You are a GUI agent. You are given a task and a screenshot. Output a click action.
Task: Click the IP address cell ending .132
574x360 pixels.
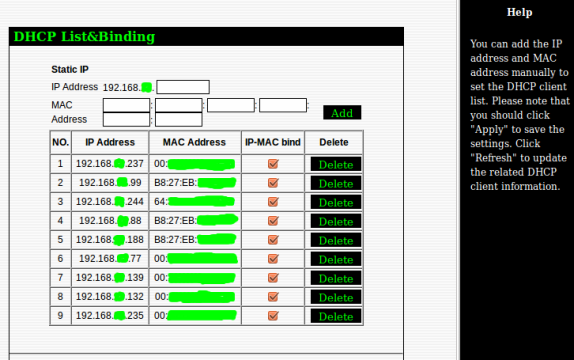pyautogui.click(x=110, y=297)
